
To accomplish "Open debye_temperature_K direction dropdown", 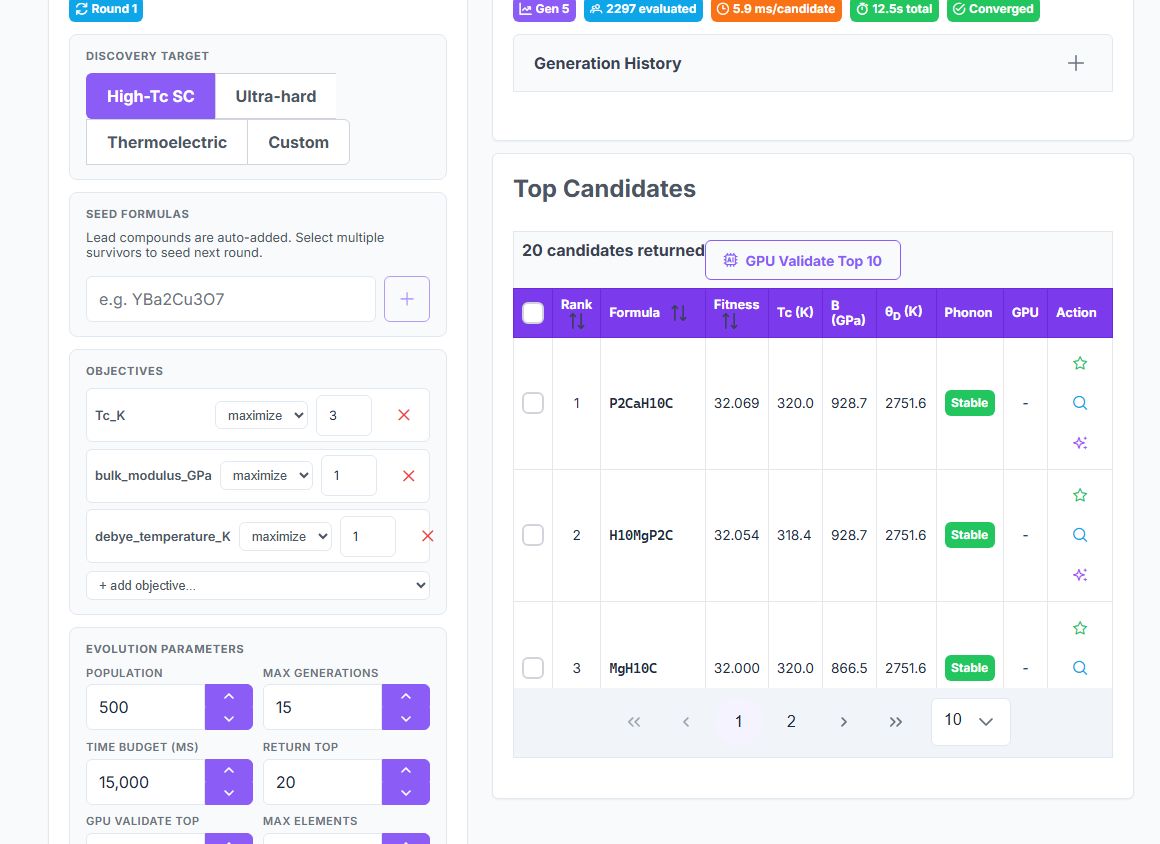I will [286, 536].
